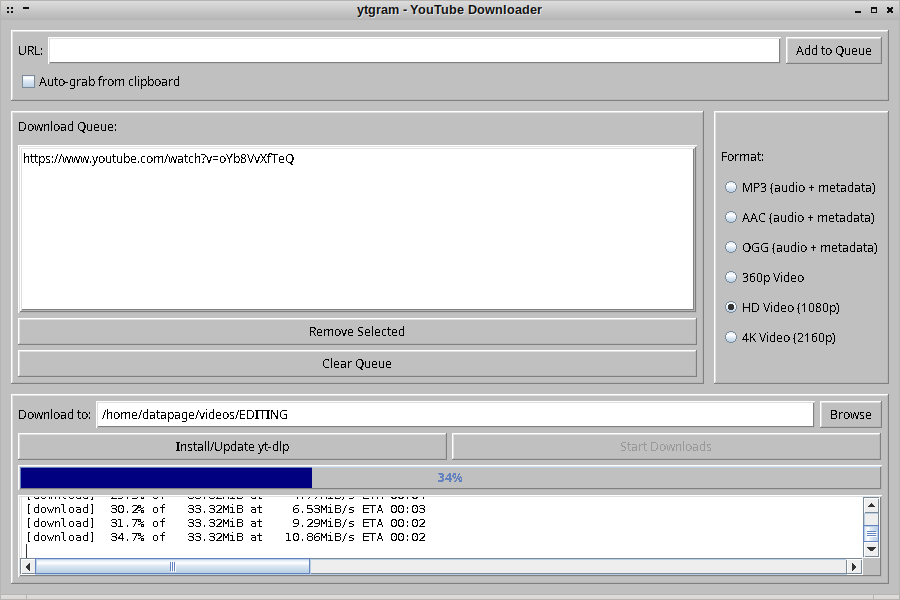Pick OGG (audio + metadata) format

731,247
